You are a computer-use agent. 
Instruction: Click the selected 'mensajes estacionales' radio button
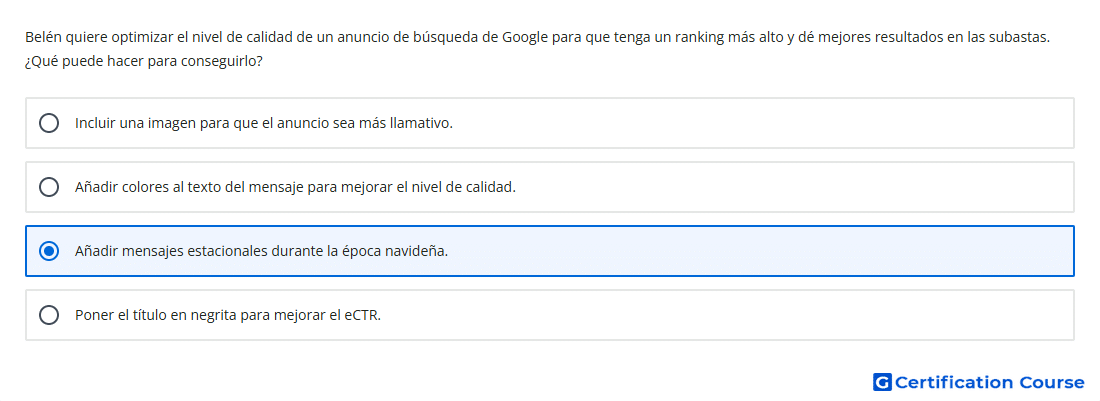click(x=49, y=251)
